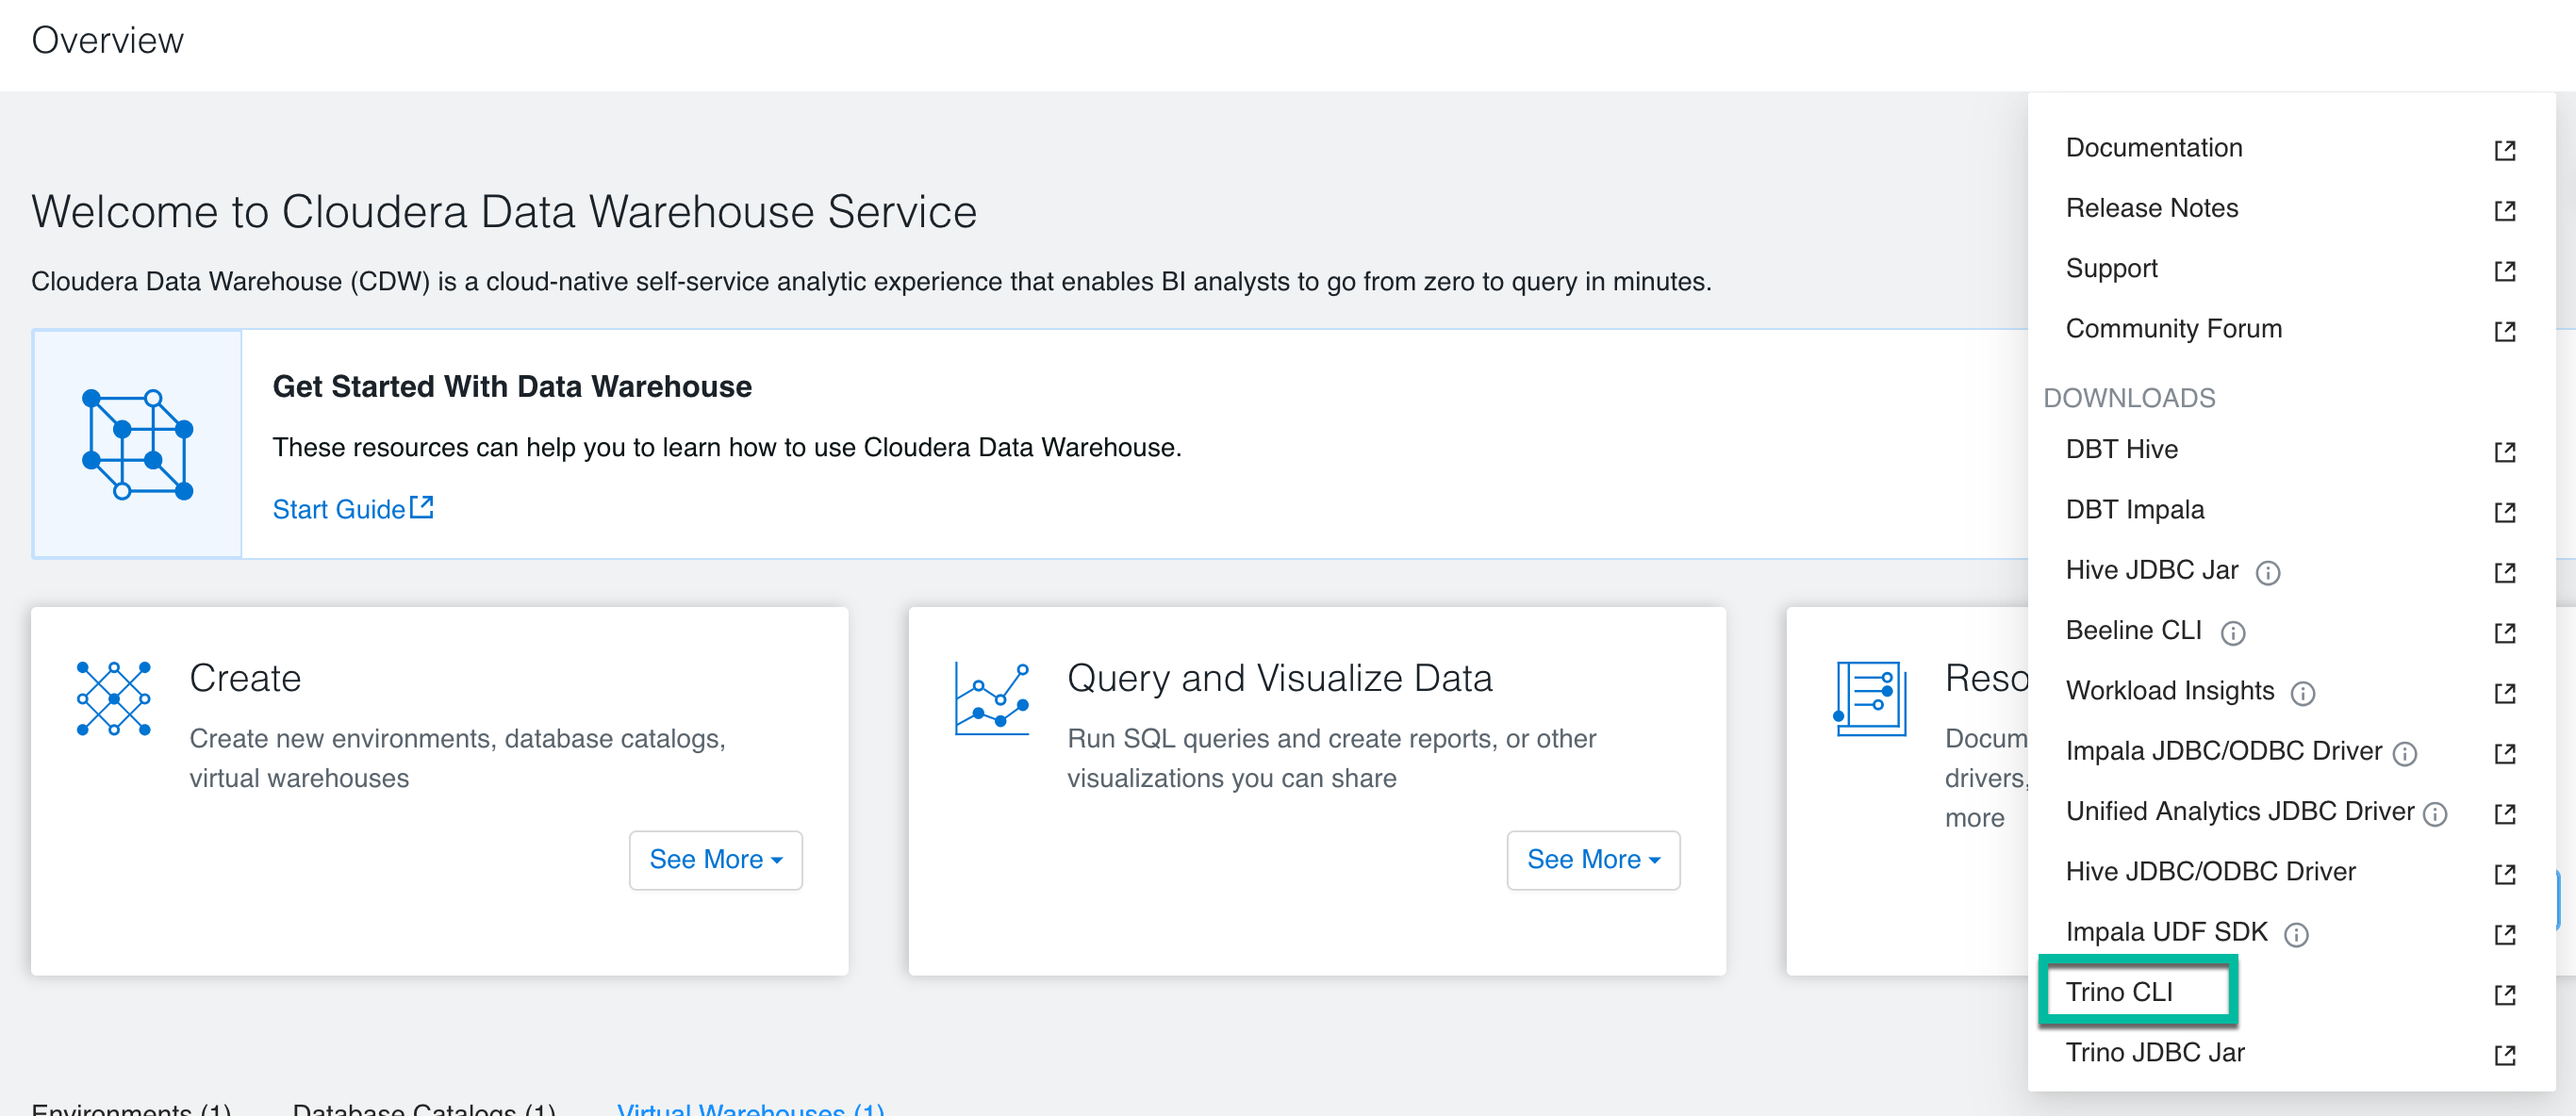
Task: Click the Create card network icon
Action: tap(114, 698)
